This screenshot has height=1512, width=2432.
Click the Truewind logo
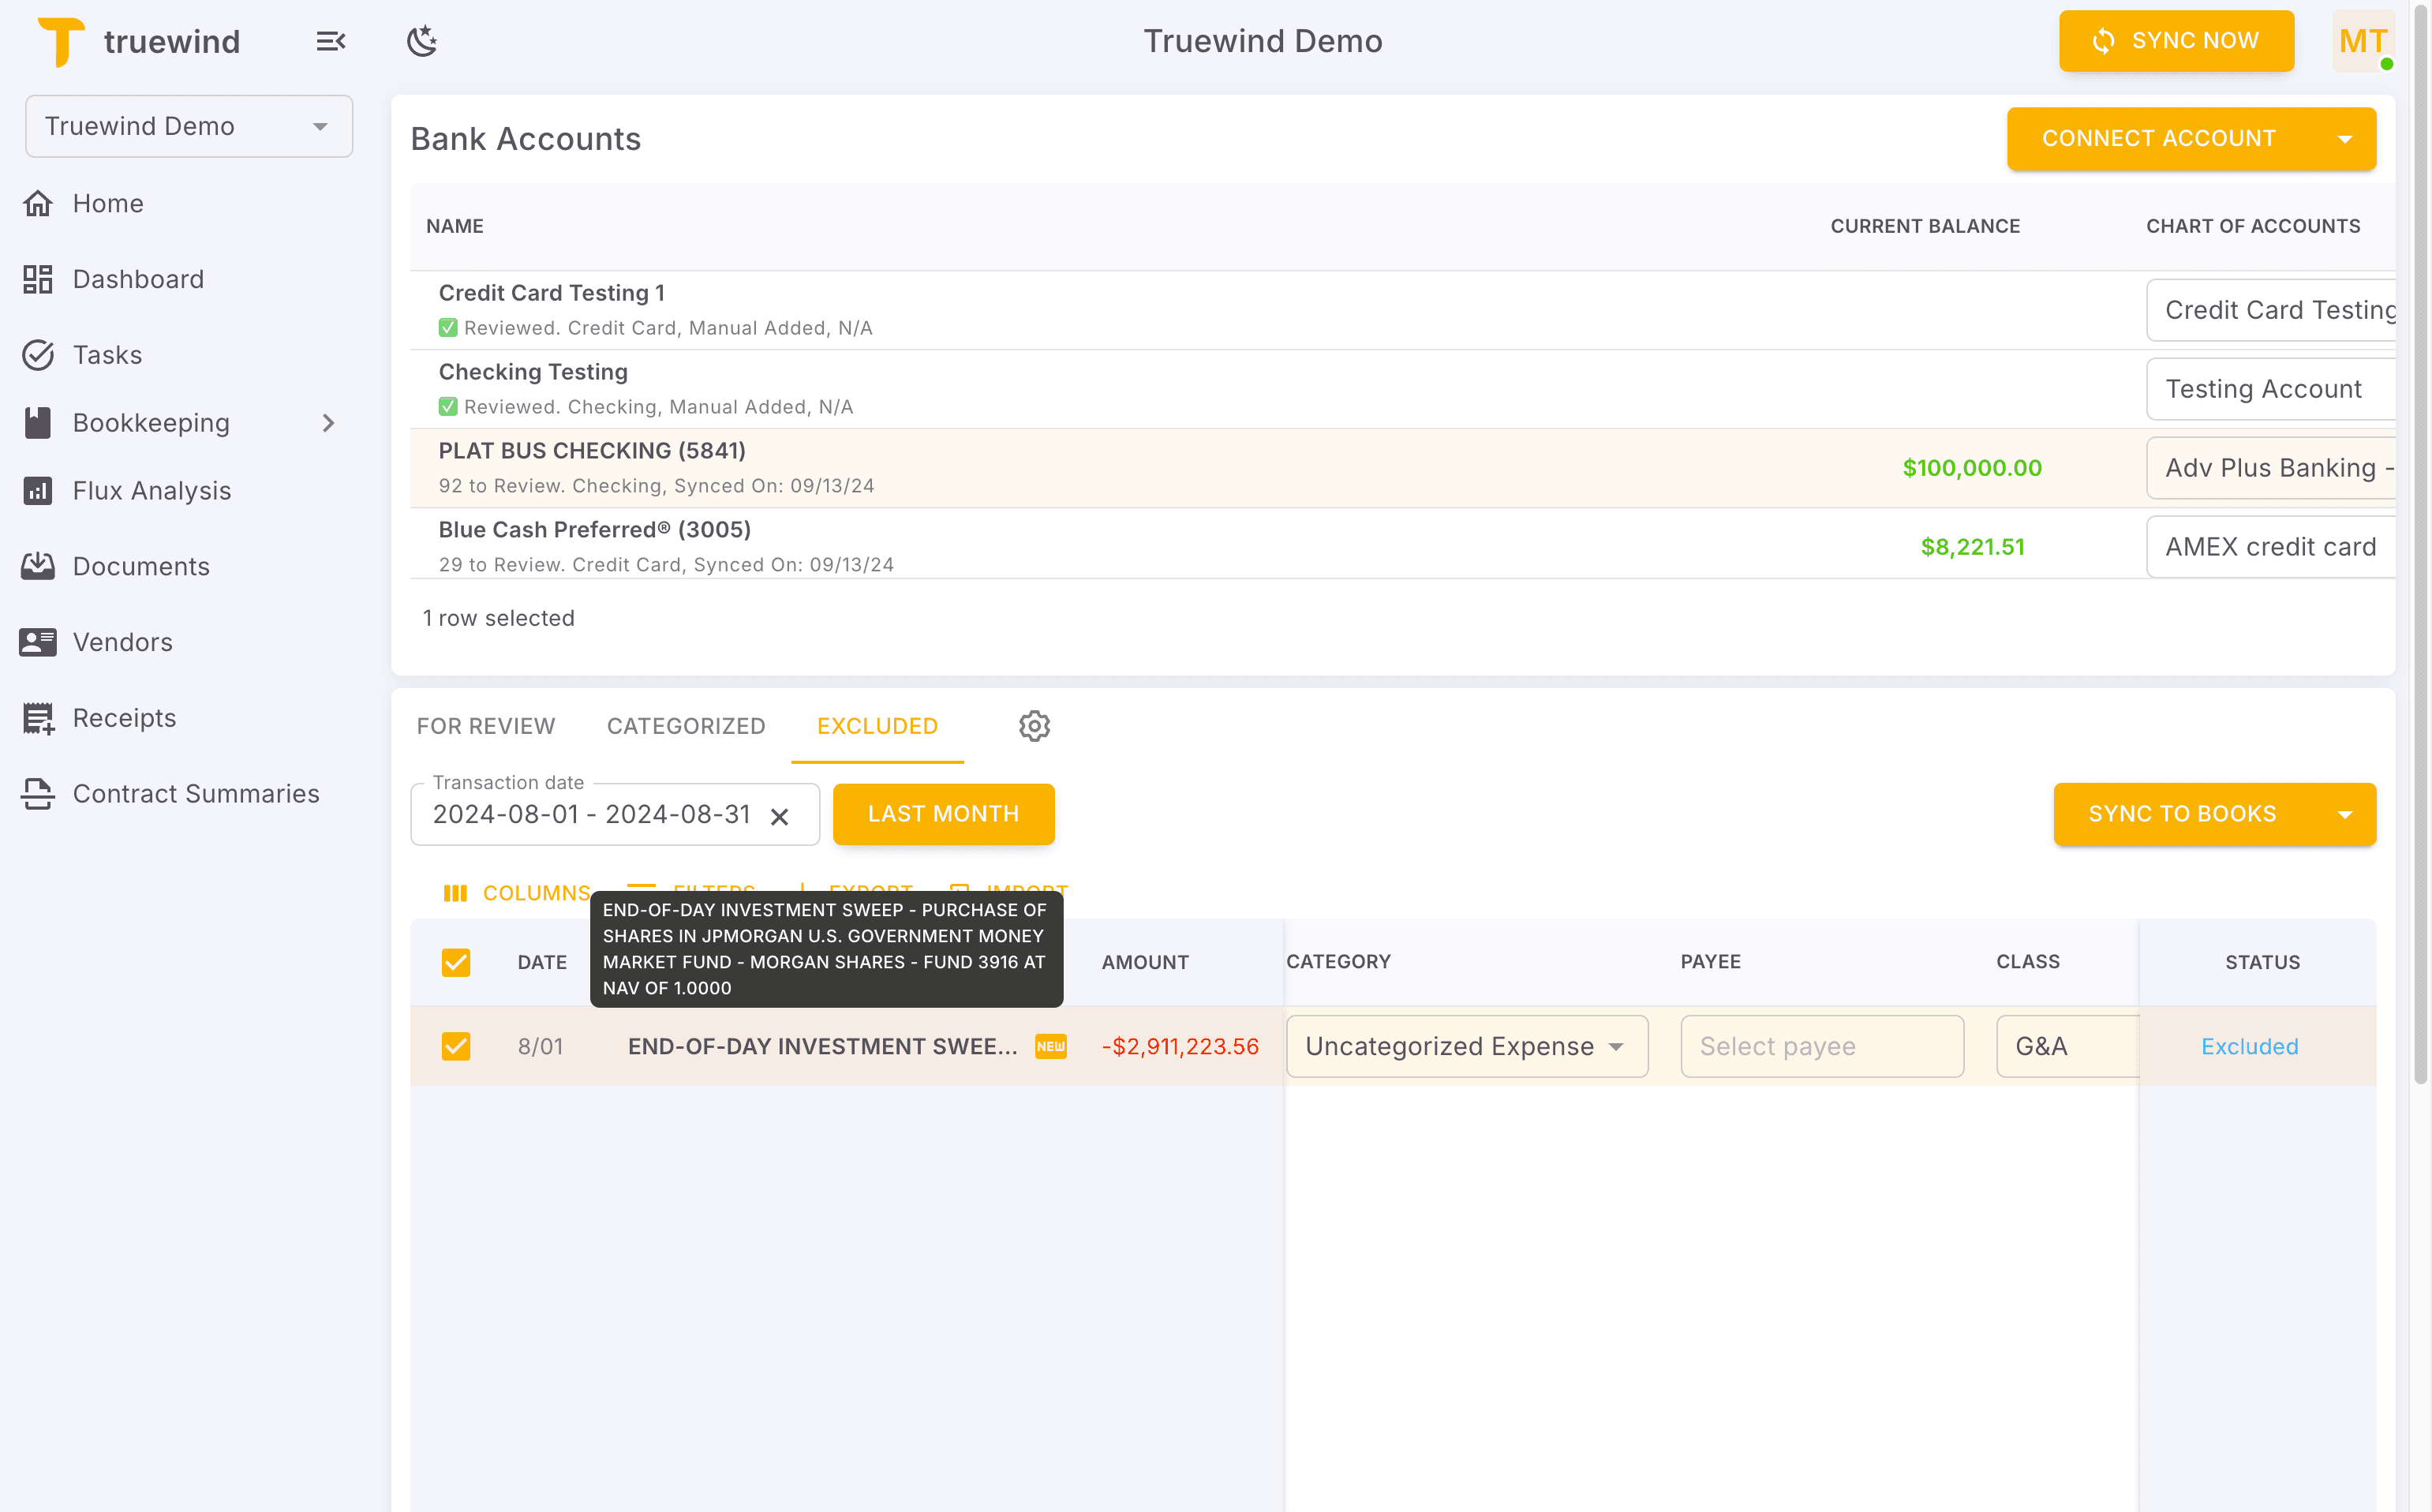[x=61, y=40]
